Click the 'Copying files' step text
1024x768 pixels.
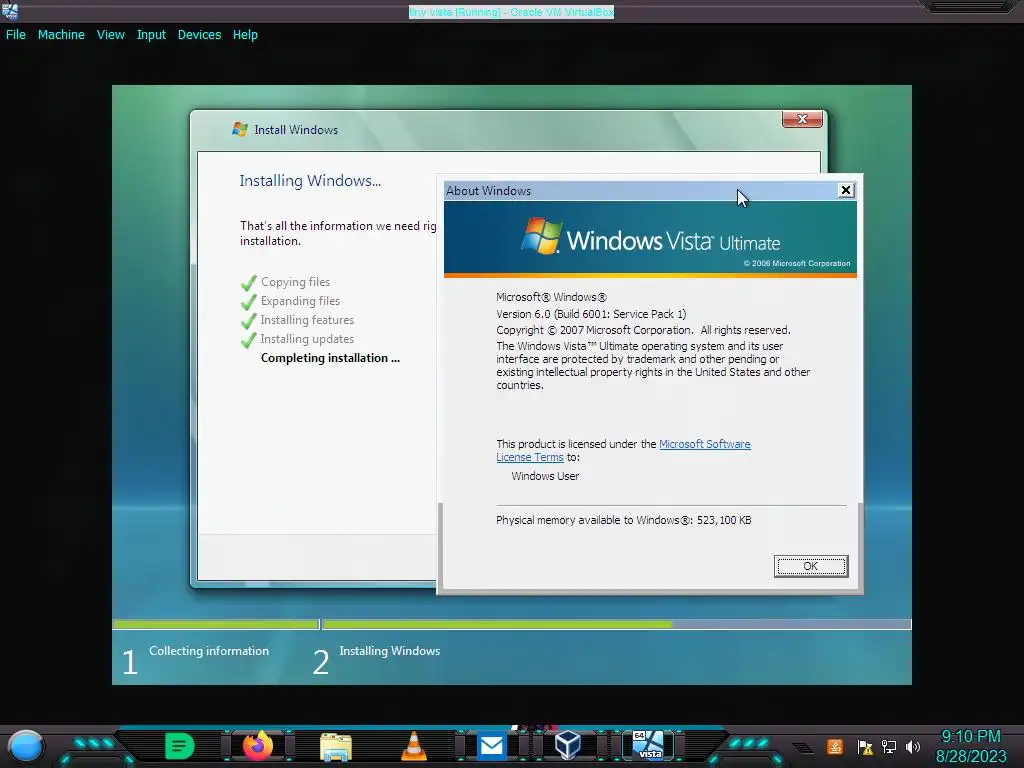tap(295, 282)
